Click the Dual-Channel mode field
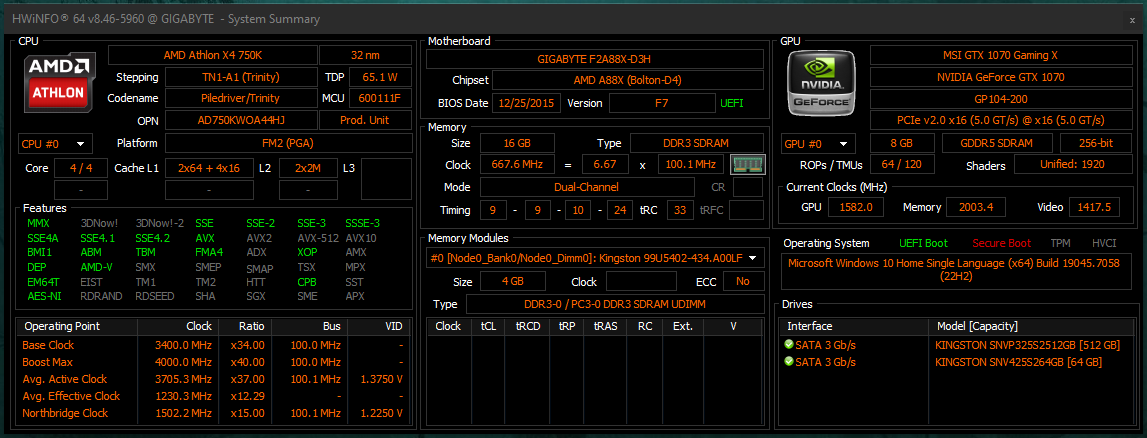This screenshot has height=438, width=1147. (585, 187)
